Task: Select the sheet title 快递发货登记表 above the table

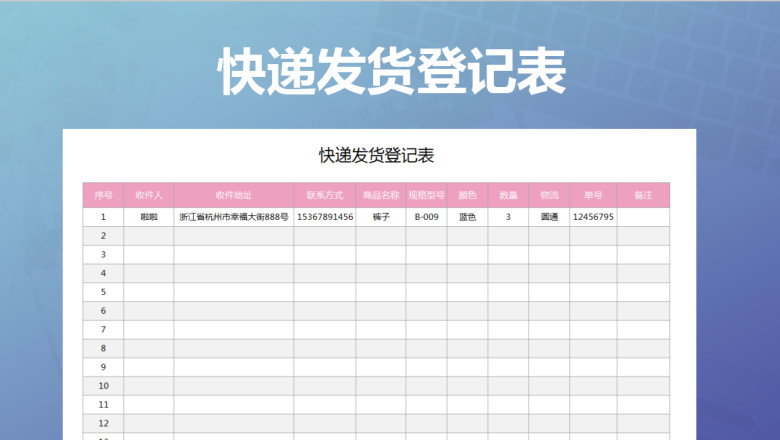Action: click(377, 155)
